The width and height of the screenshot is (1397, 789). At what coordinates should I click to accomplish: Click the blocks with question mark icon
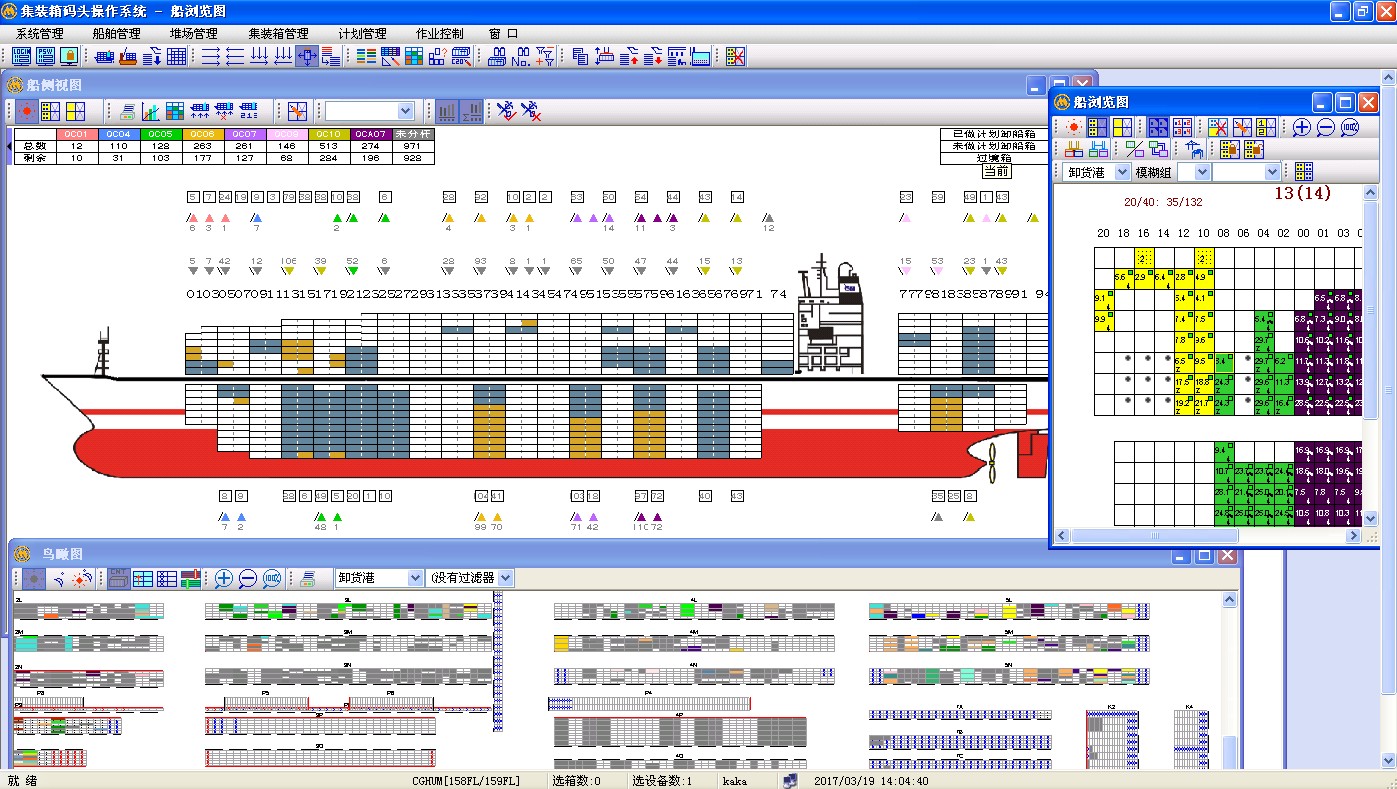point(438,56)
